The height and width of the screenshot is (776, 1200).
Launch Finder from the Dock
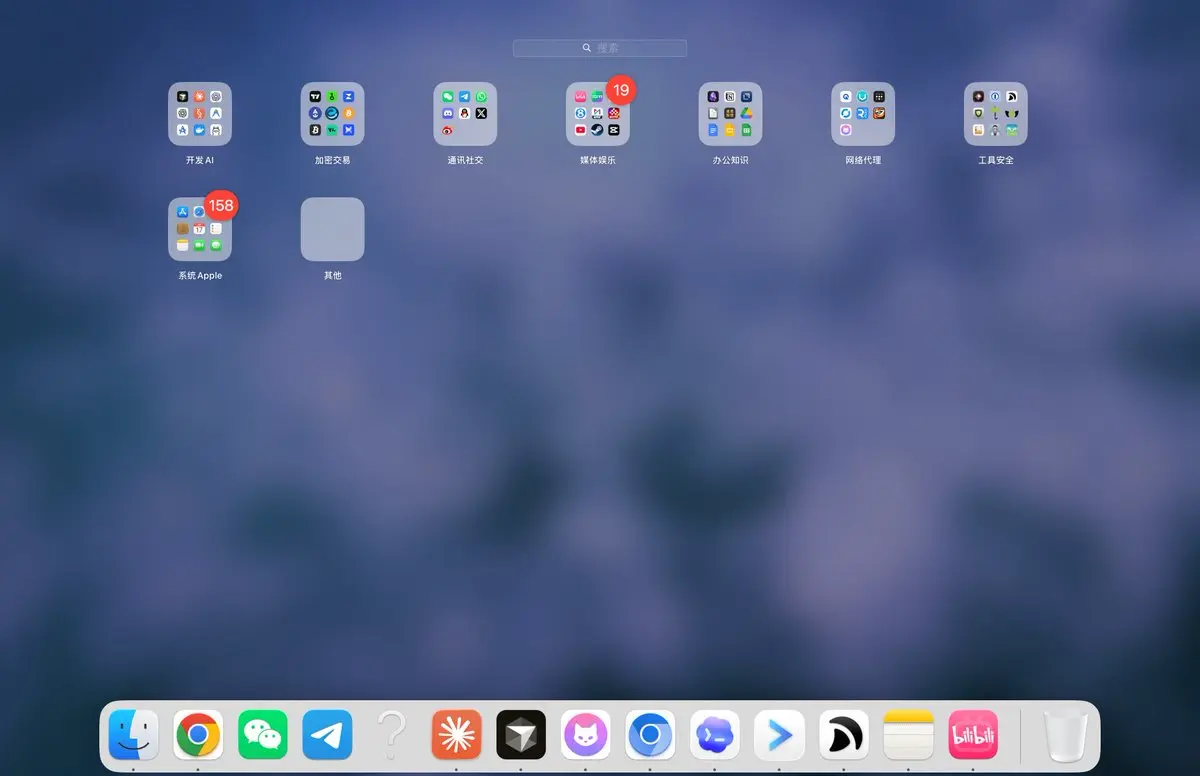[134, 736]
